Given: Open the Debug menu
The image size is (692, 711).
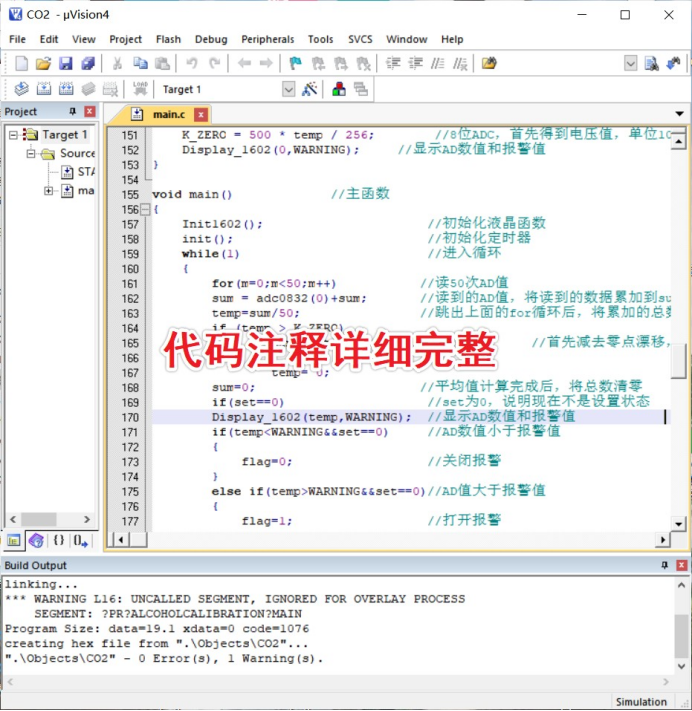Looking at the screenshot, I should pyautogui.click(x=211, y=39).
